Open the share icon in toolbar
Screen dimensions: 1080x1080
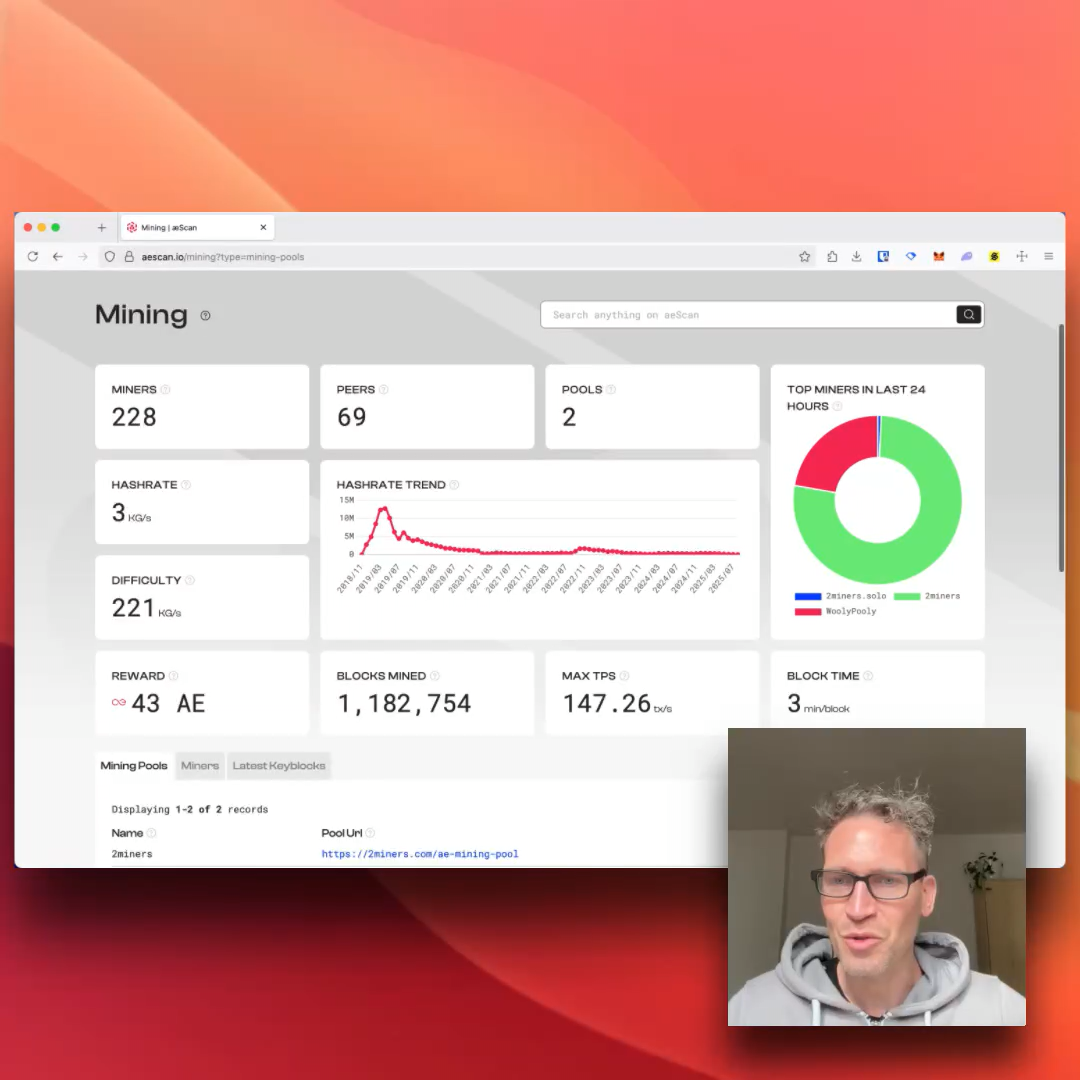832,256
